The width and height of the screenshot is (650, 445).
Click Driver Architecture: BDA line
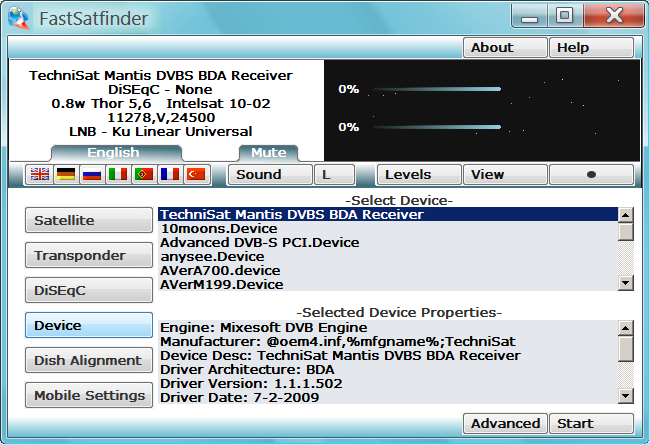388,370
